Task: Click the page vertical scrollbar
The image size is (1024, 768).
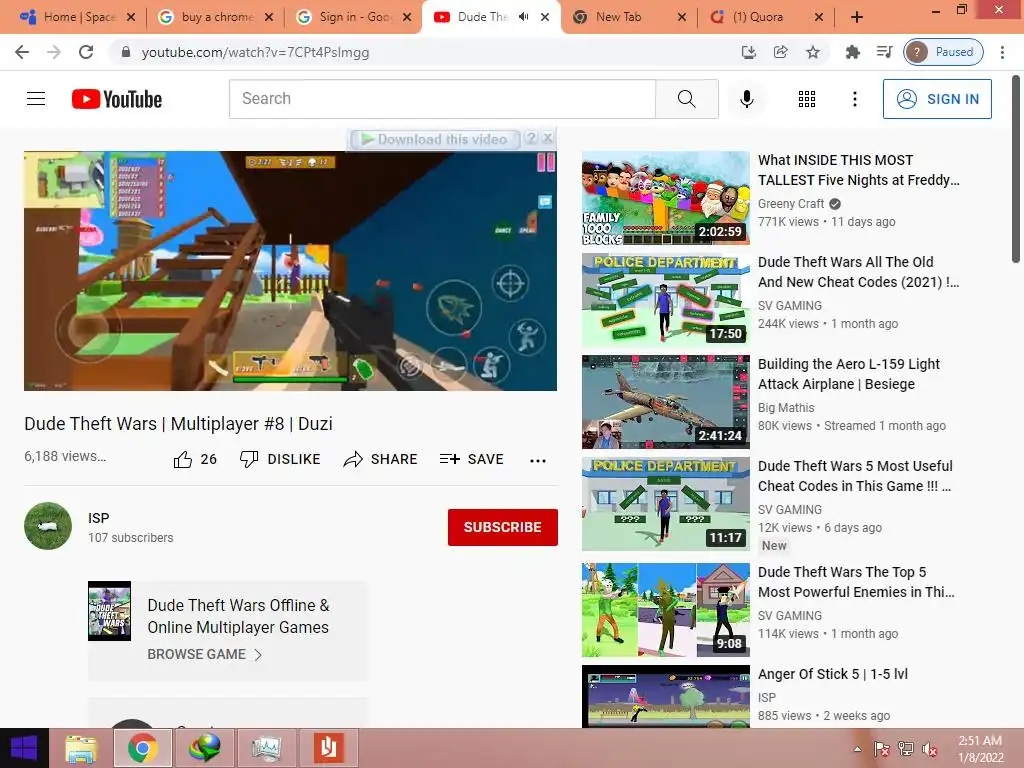Action: point(1016,170)
